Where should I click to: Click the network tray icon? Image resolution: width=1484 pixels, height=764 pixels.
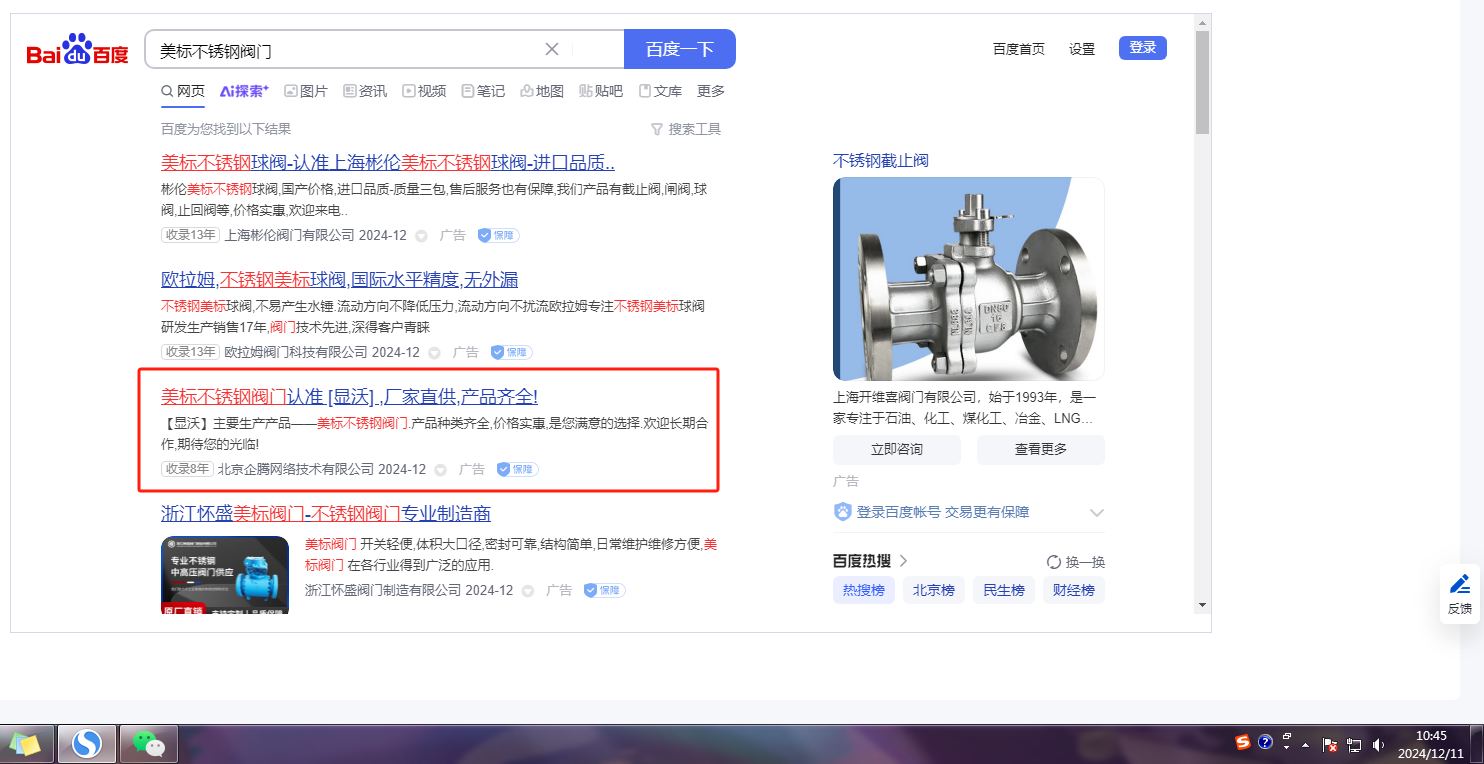1354,744
